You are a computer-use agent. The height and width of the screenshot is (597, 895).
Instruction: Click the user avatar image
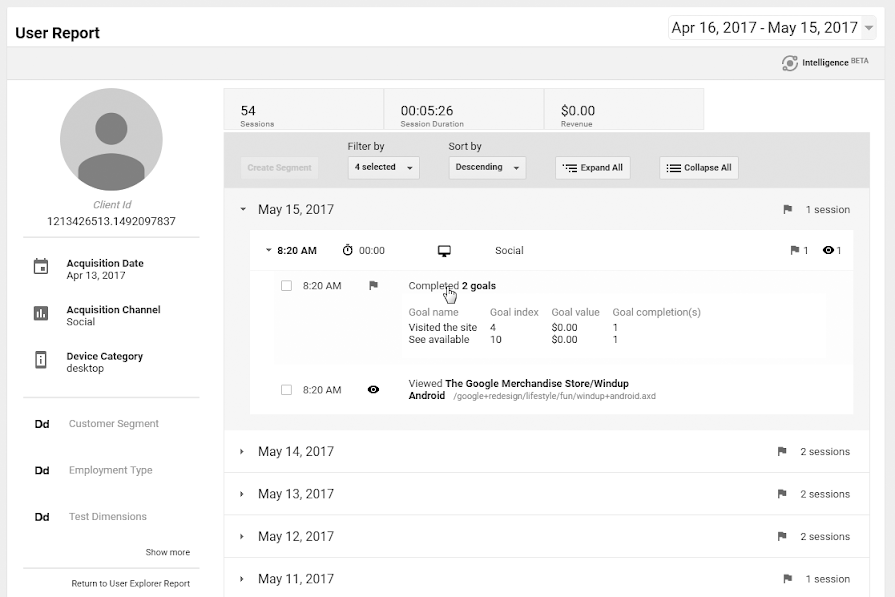click(111, 139)
